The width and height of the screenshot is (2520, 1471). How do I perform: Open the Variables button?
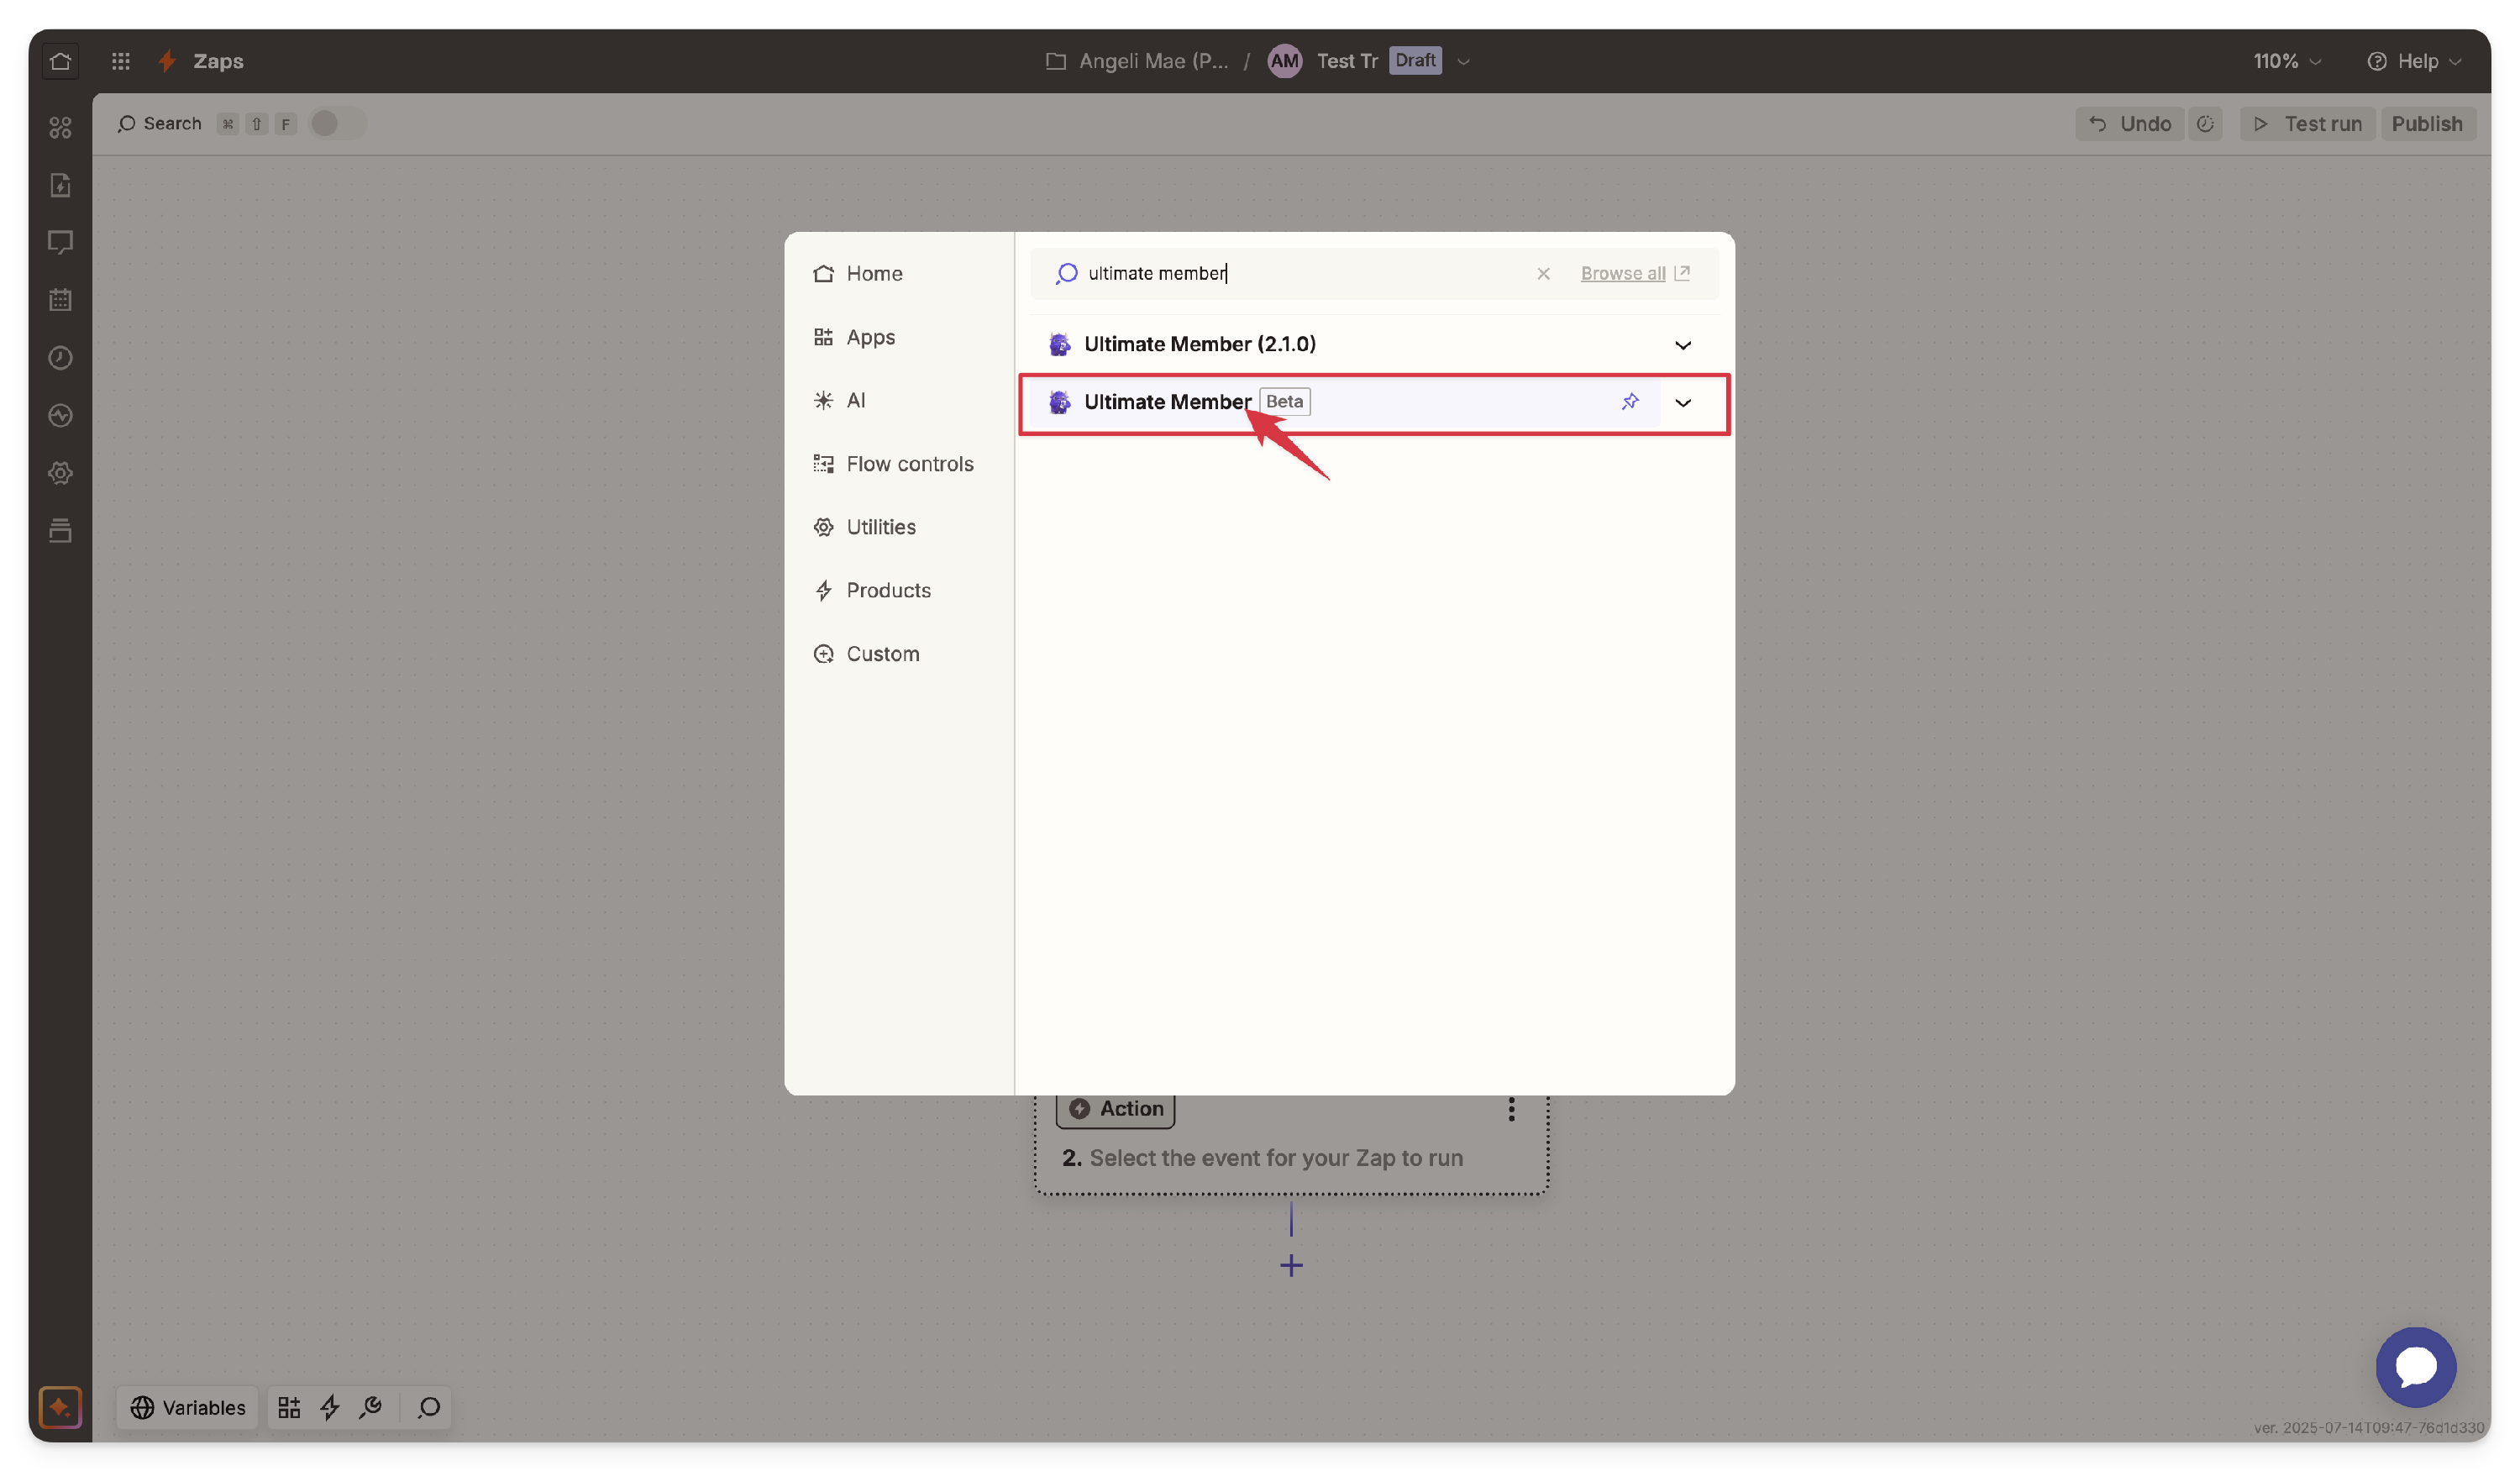click(x=187, y=1407)
